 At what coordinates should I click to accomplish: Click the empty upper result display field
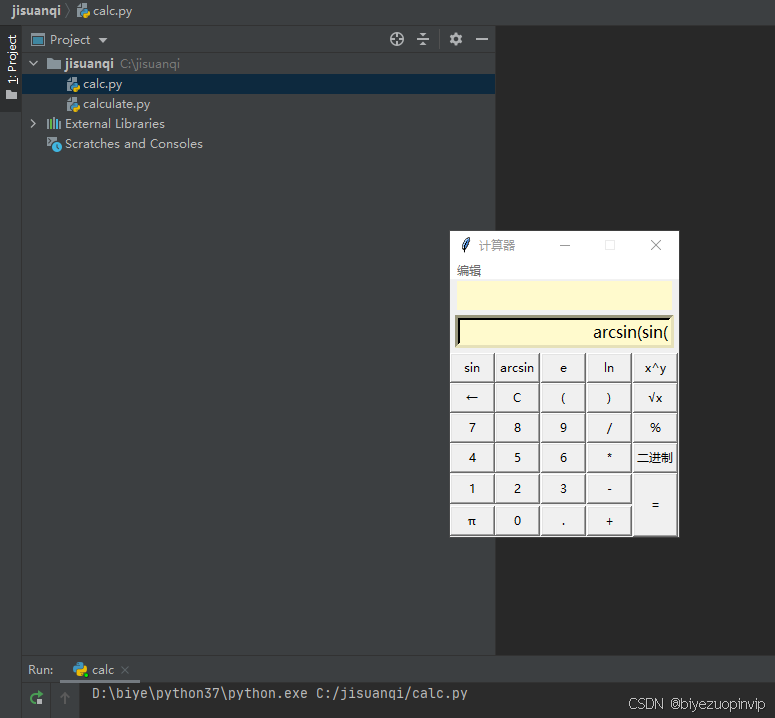pyautogui.click(x=564, y=295)
